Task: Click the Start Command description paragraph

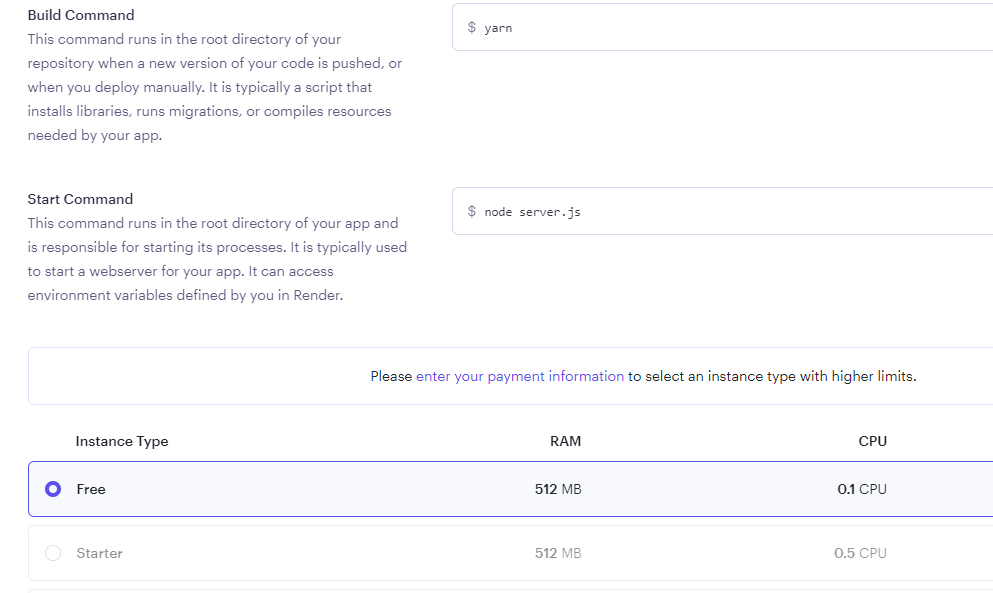Action: [217, 259]
